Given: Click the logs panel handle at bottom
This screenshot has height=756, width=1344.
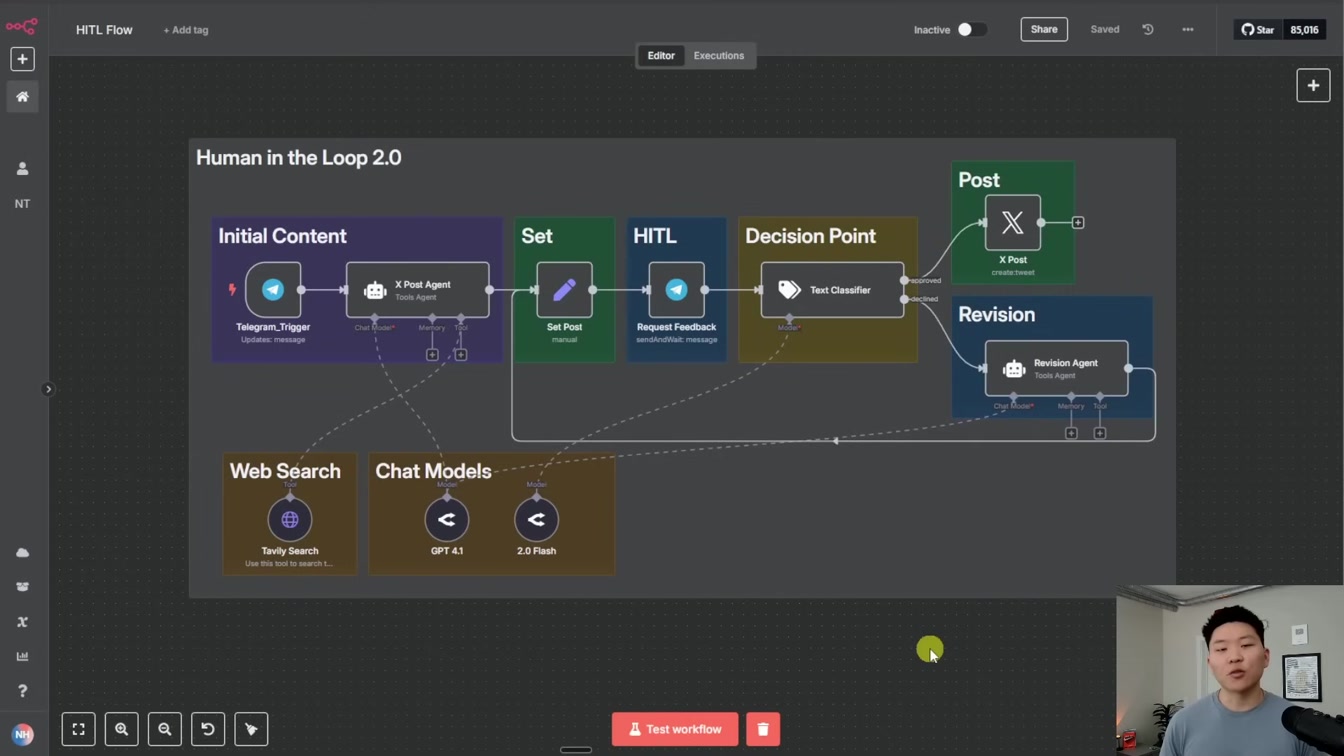Looking at the screenshot, I should (576, 750).
